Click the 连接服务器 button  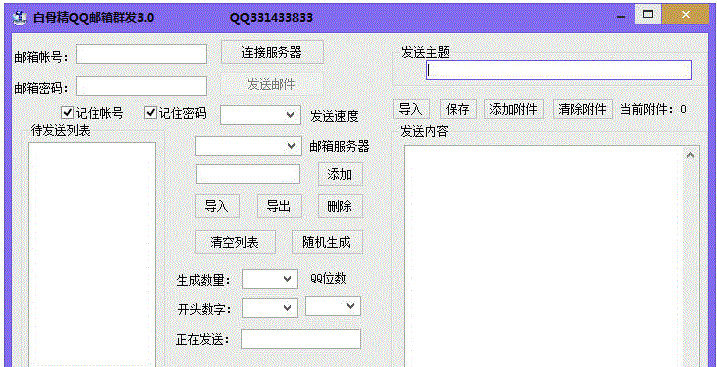tap(272, 52)
